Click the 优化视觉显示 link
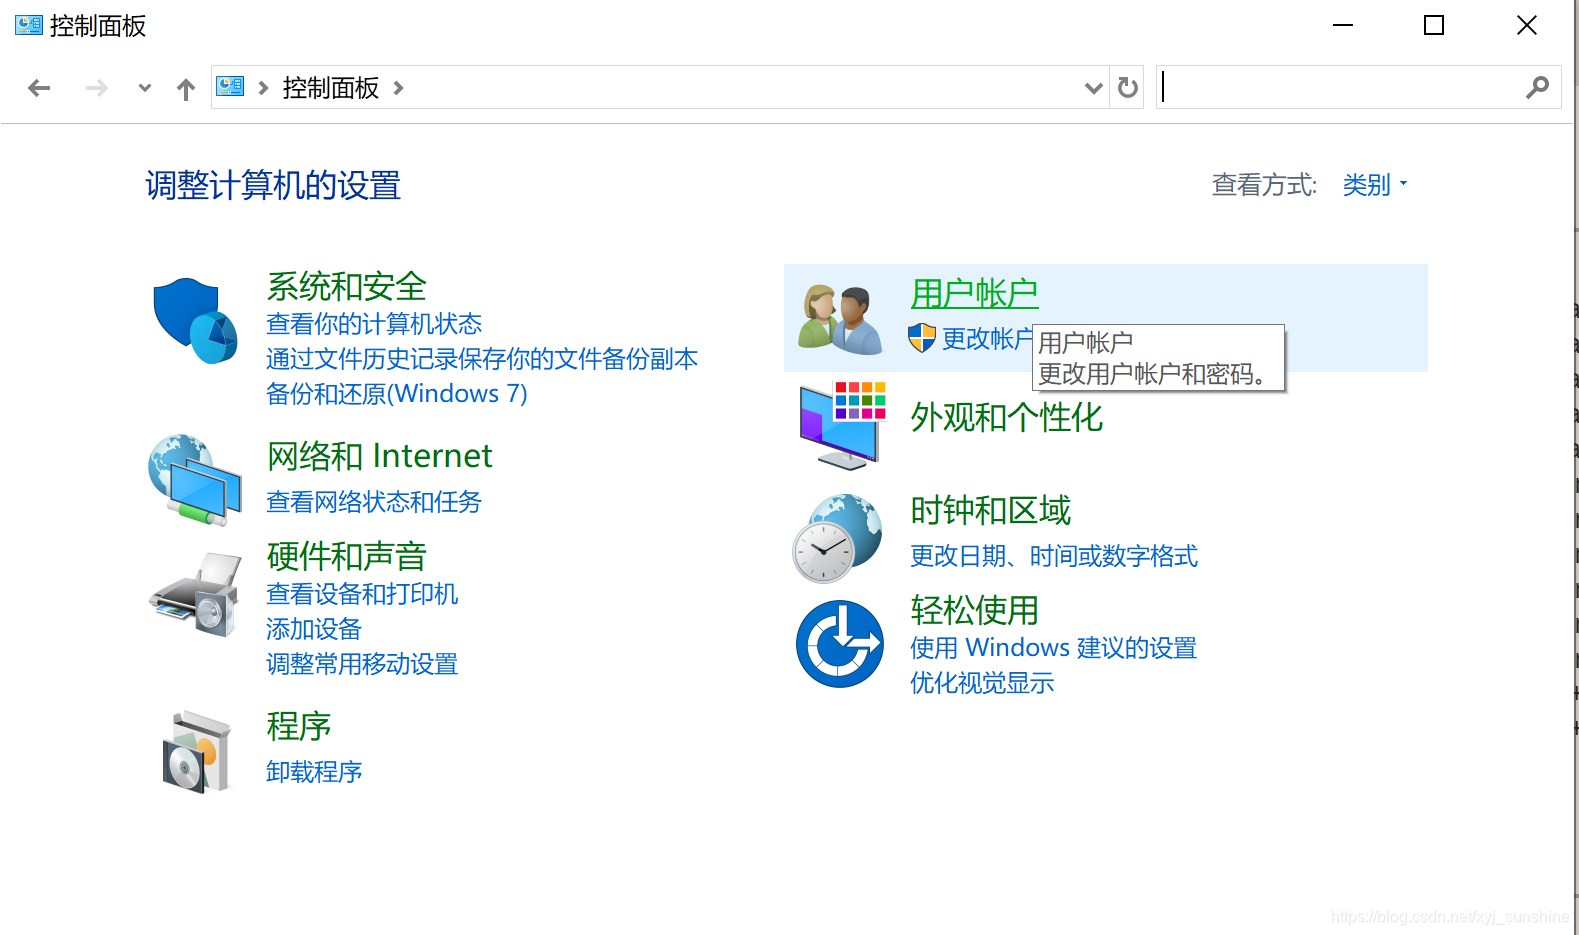This screenshot has width=1579, height=935. (x=982, y=683)
